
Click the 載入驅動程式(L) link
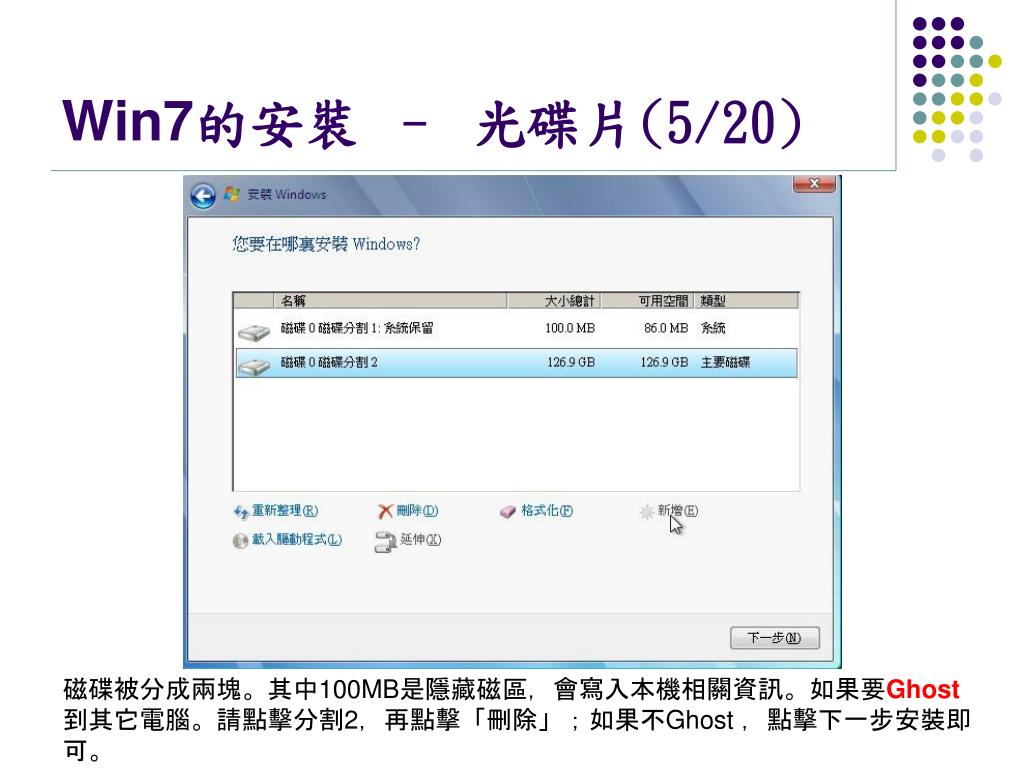click(x=297, y=539)
